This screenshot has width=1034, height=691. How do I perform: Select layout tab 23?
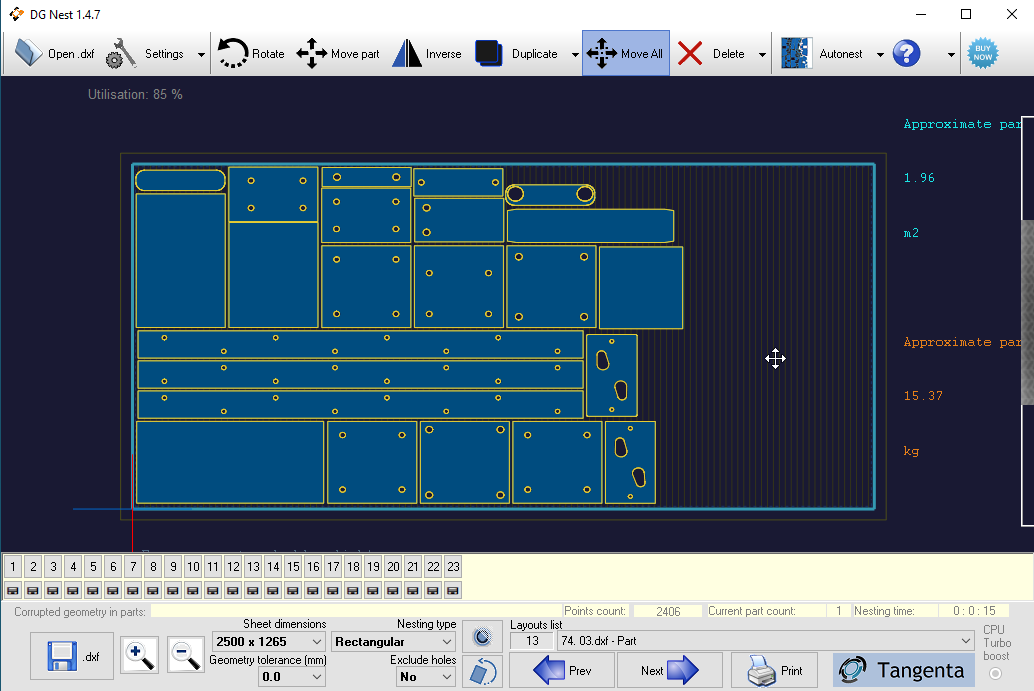coord(453,566)
